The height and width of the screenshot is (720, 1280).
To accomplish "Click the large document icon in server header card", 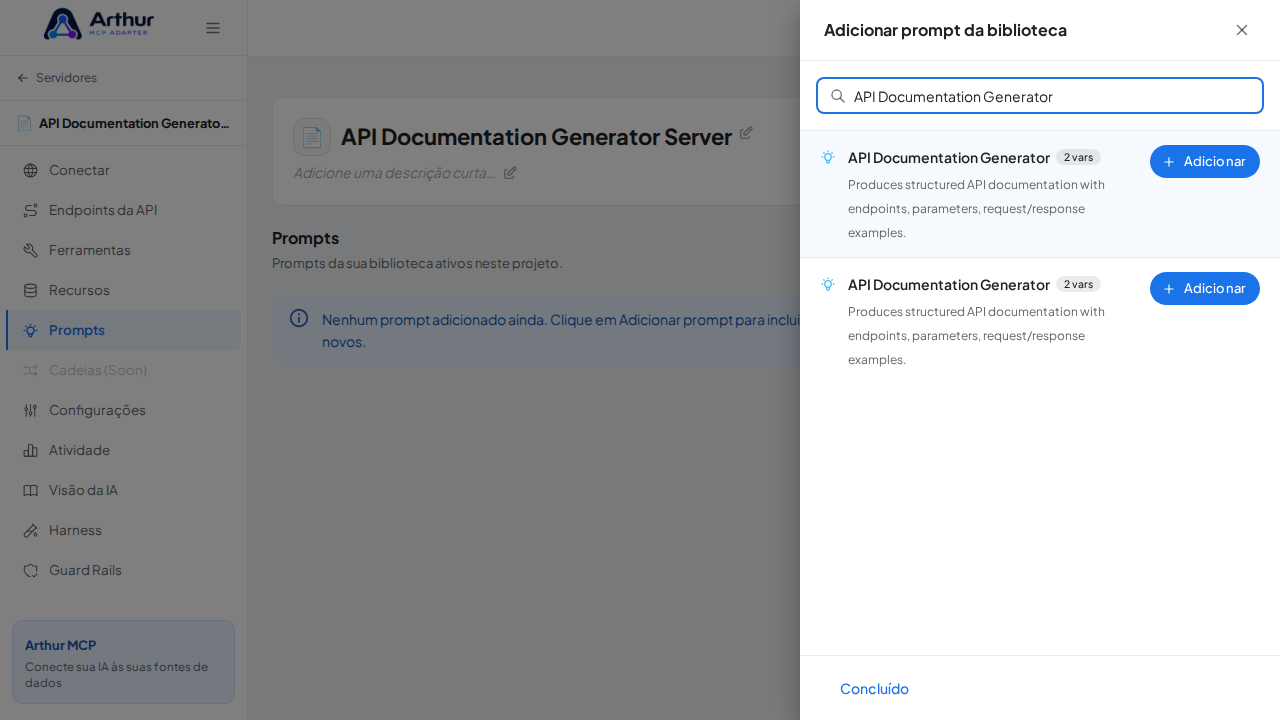I will (312, 137).
